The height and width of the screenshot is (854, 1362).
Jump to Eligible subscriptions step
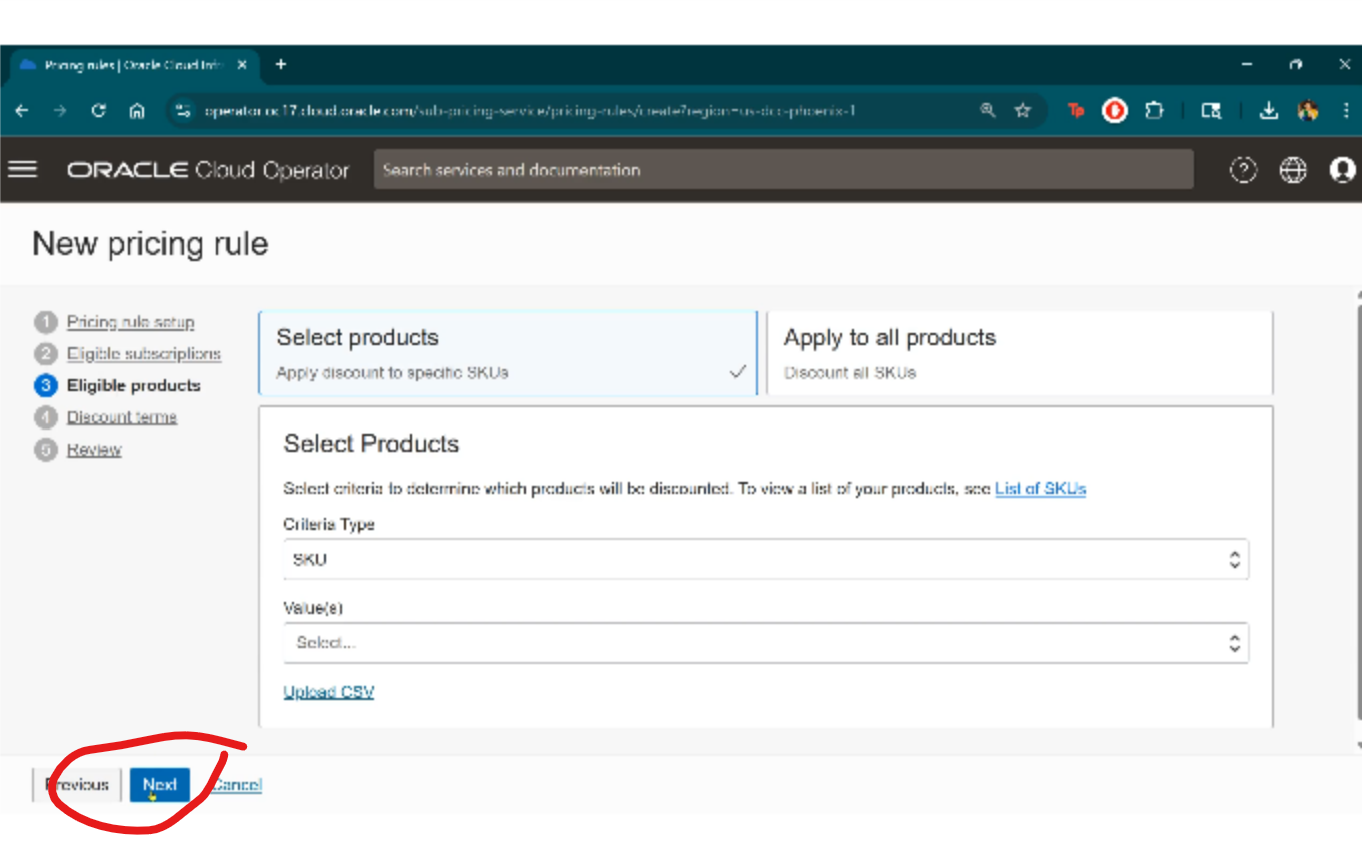click(143, 354)
